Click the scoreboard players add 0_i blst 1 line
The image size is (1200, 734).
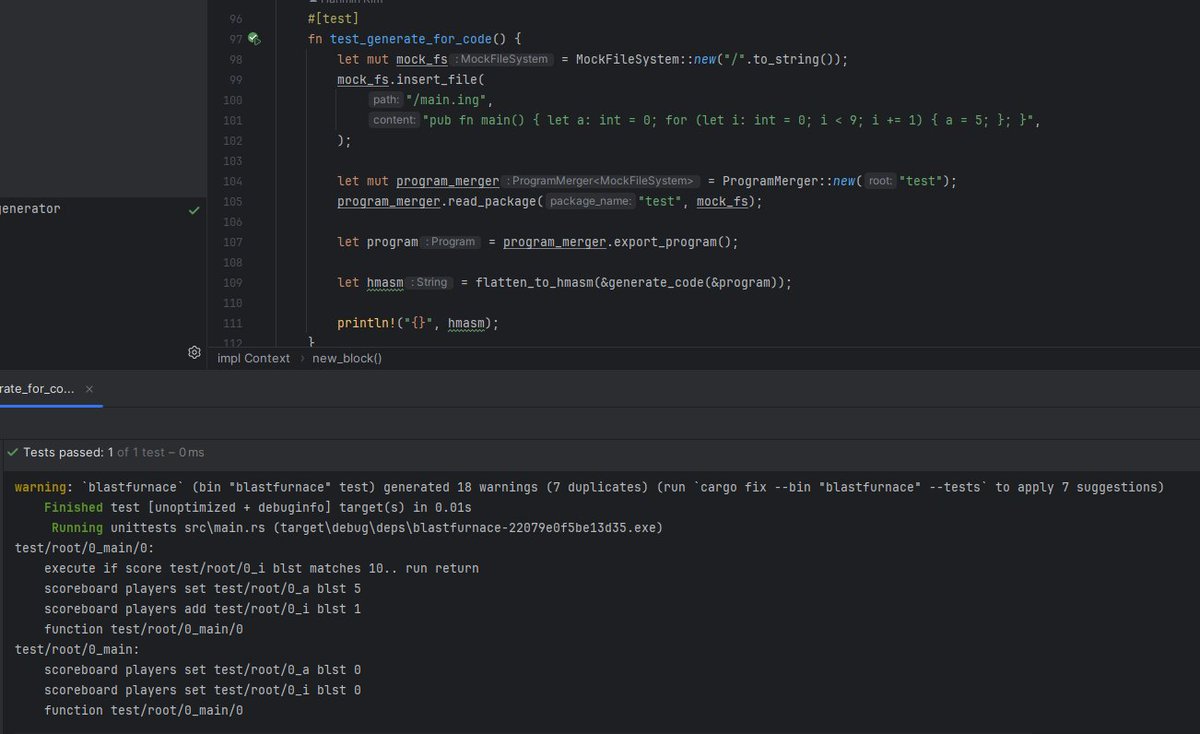coord(202,609)
